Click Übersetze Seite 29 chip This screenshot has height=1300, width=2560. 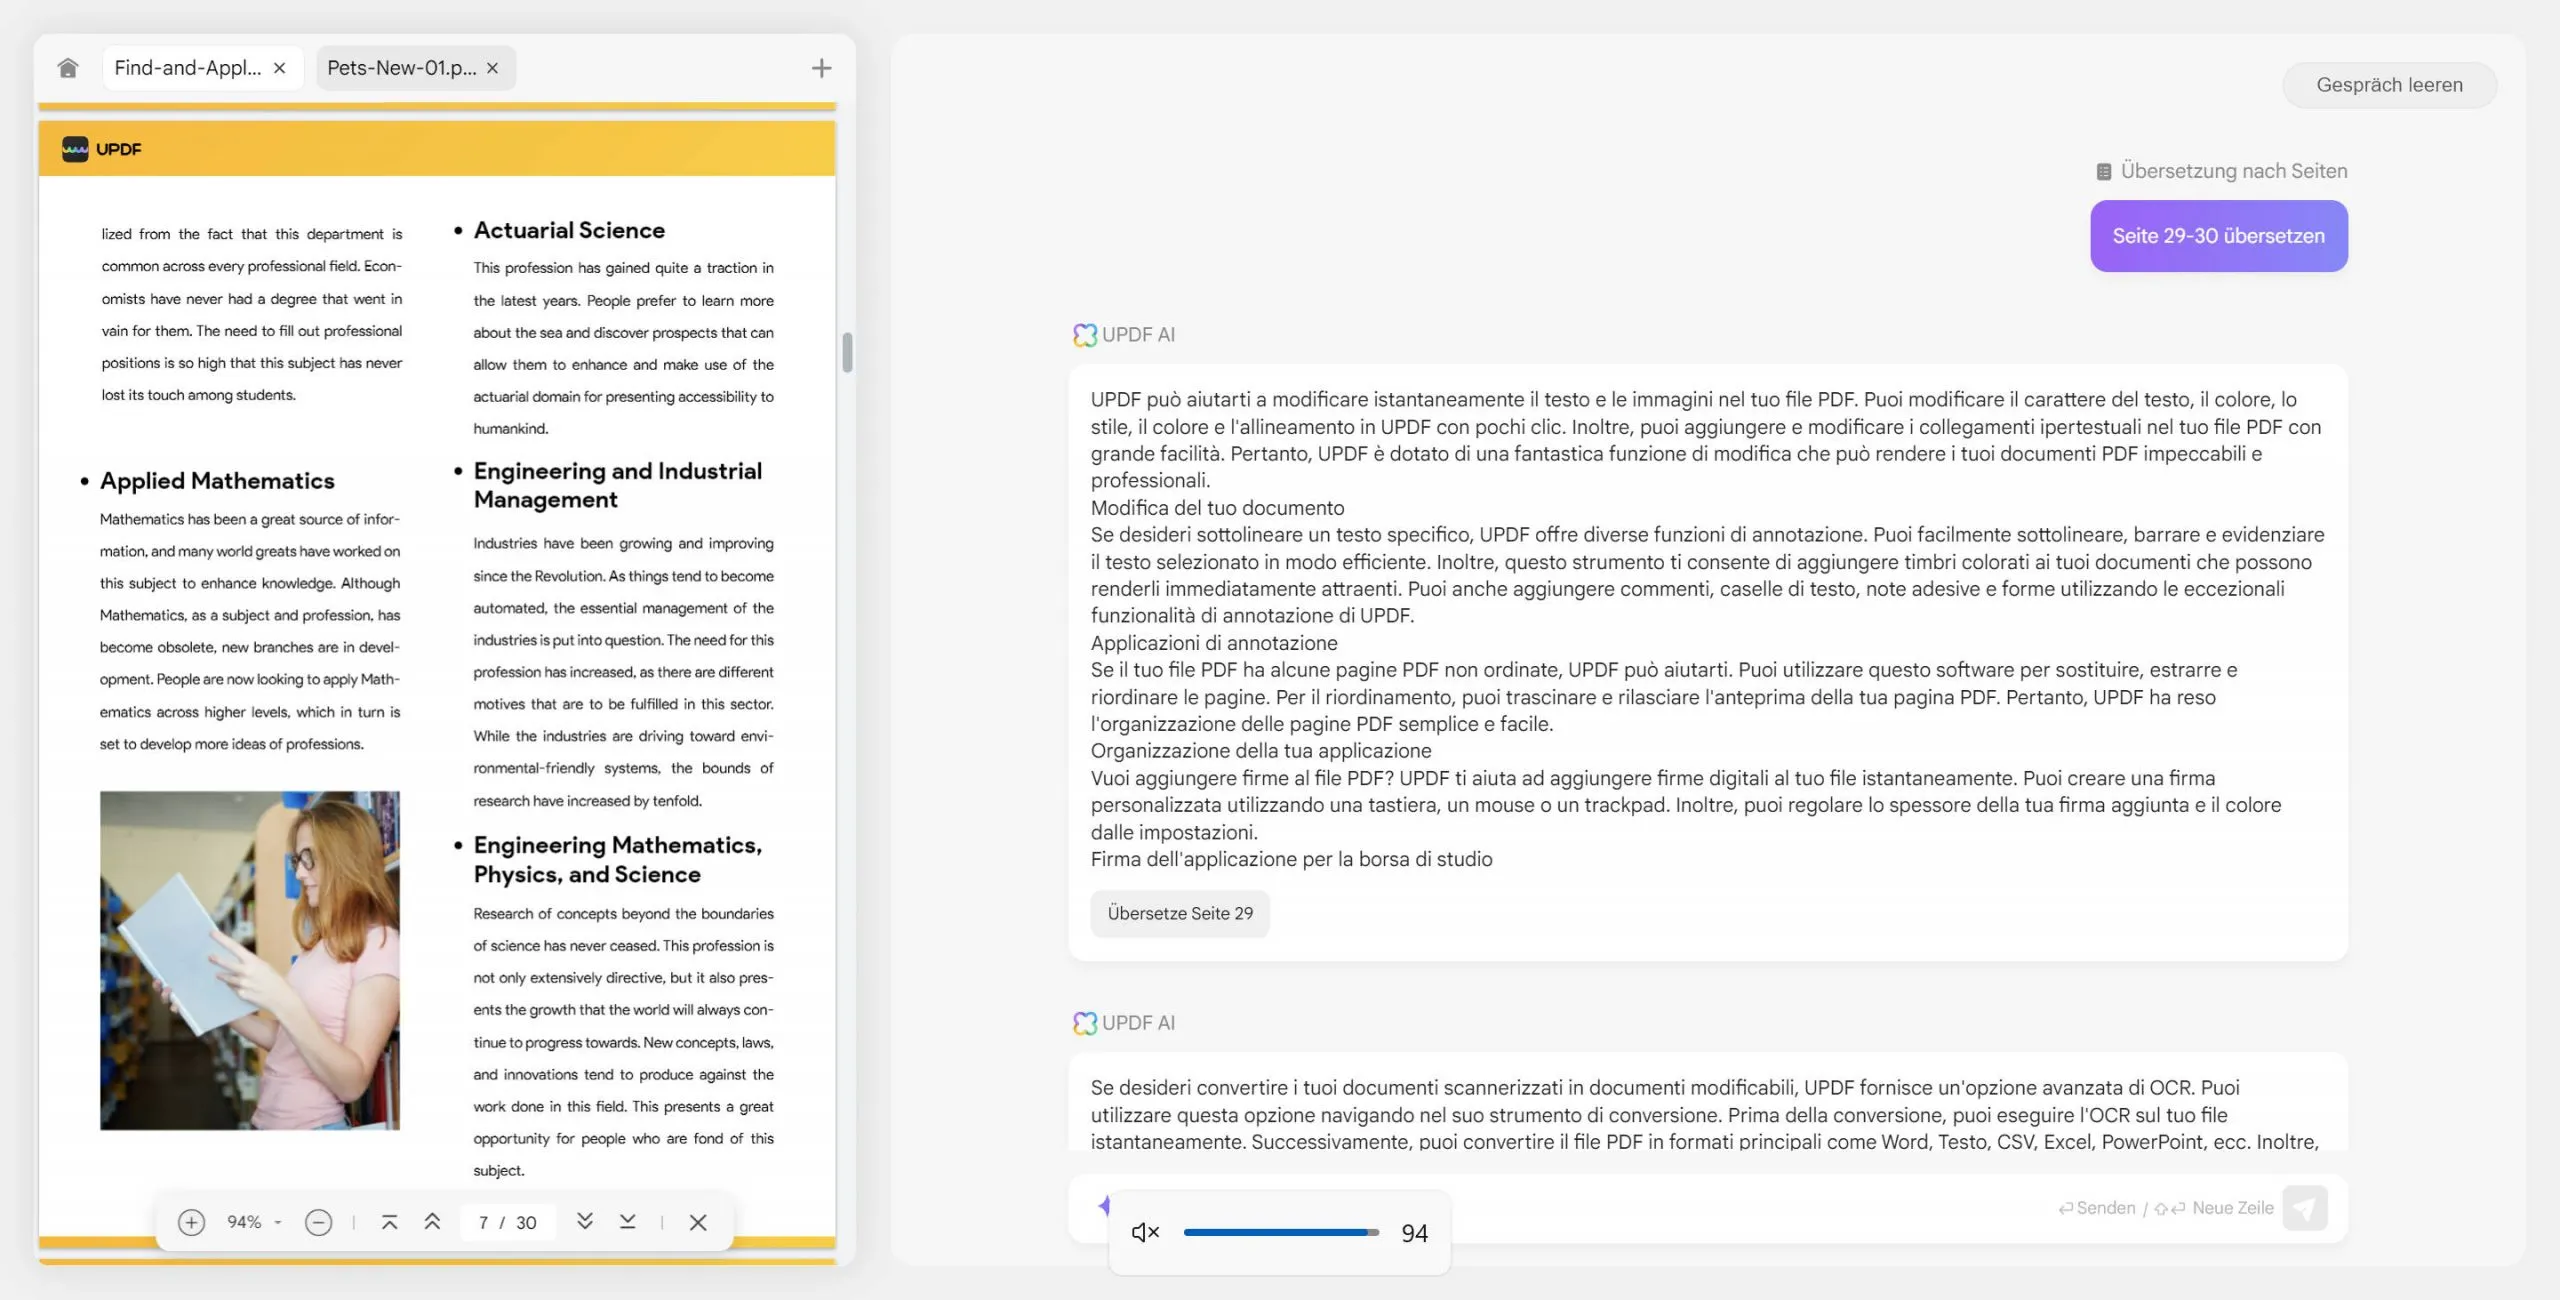point(1180,913)
